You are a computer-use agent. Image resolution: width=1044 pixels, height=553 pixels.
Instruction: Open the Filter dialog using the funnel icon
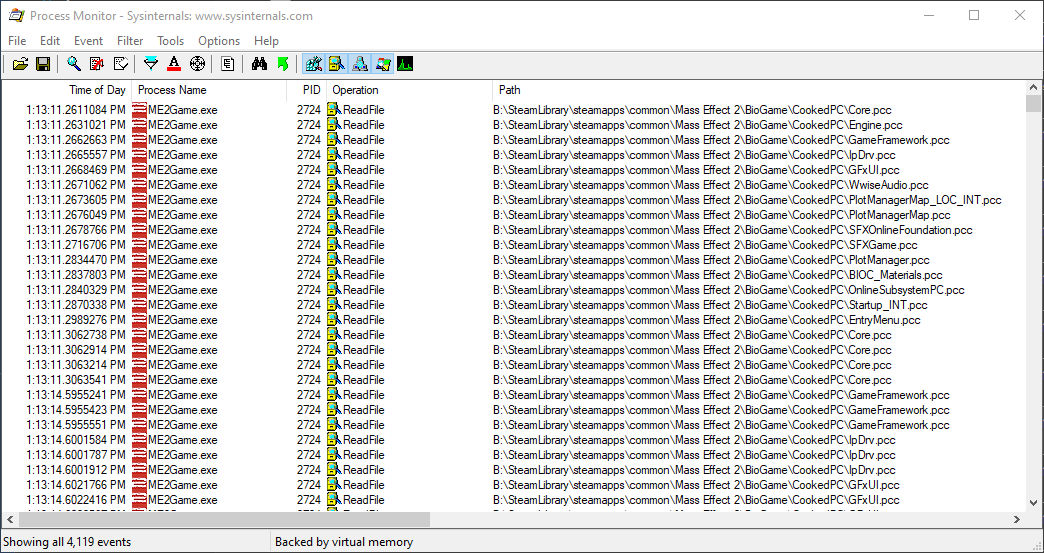point(151,64)
